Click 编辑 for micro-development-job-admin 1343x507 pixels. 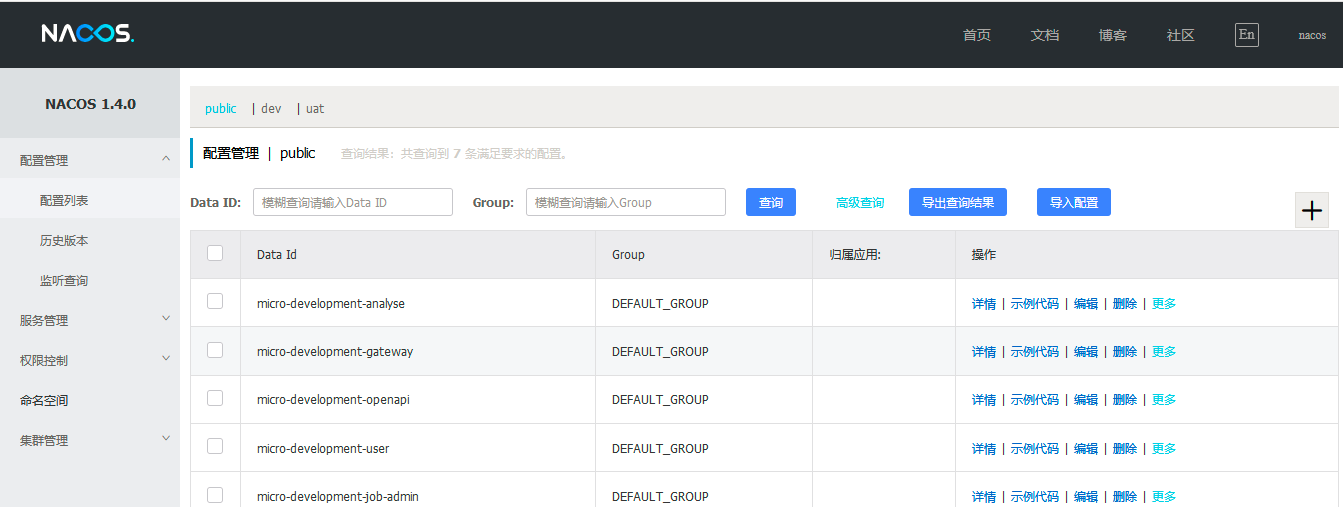(x=1086, y=496)
